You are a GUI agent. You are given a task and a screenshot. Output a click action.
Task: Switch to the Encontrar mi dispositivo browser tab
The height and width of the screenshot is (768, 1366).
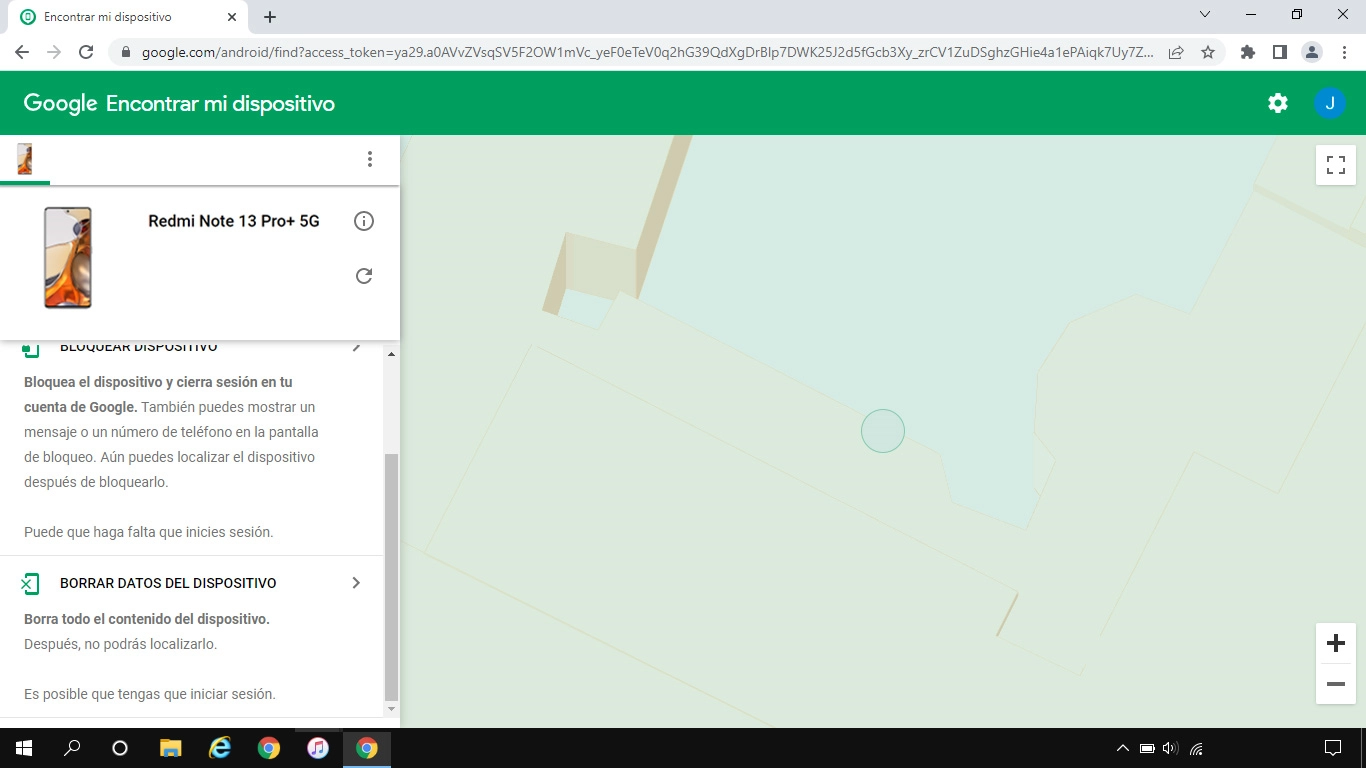pos(120,16)
